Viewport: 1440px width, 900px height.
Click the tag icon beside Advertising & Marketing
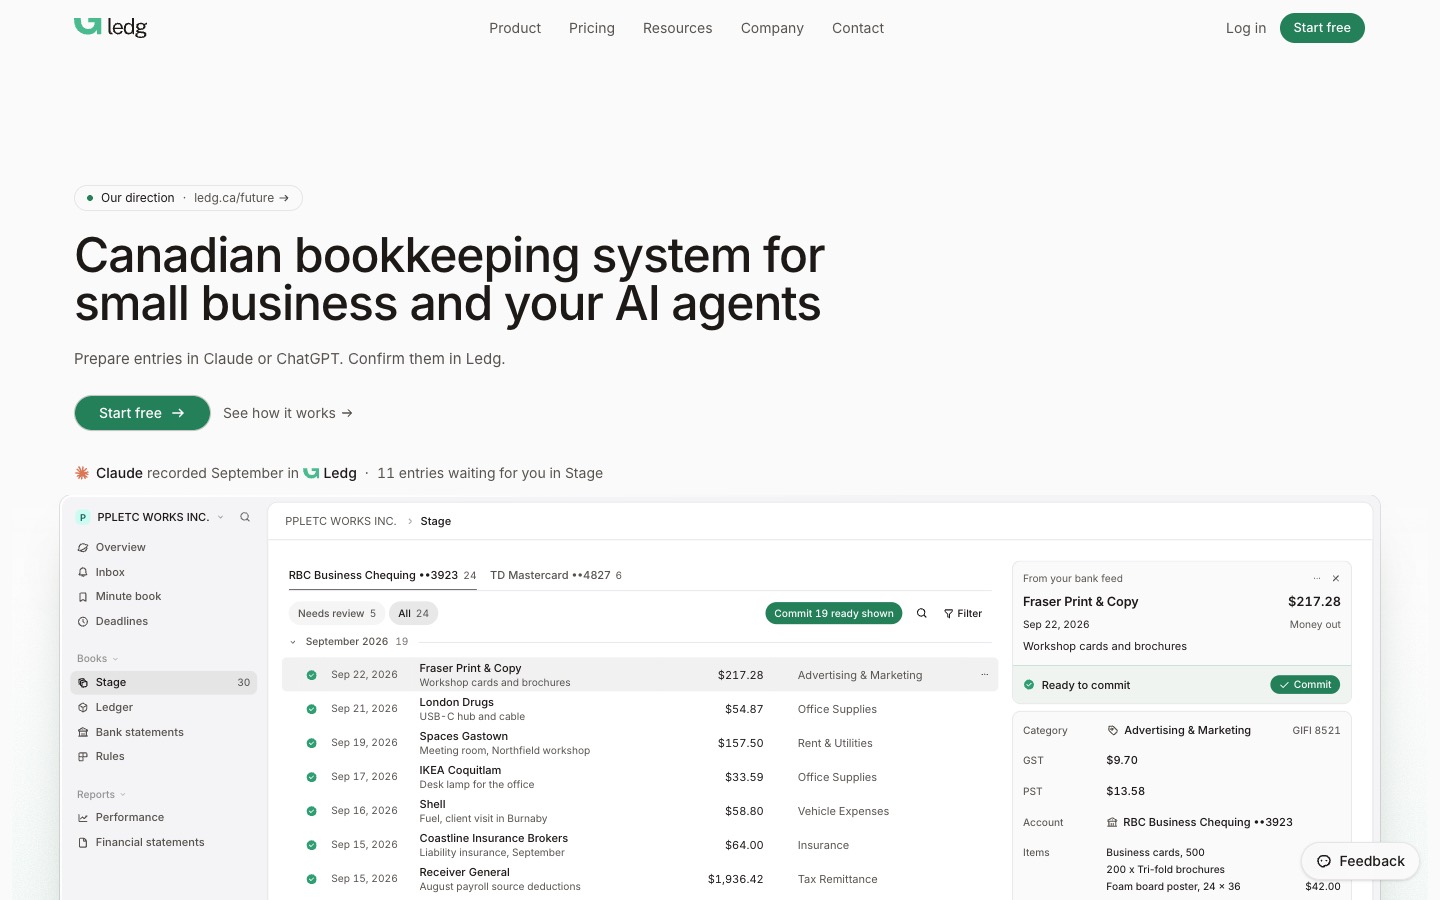click(1113, 731)
